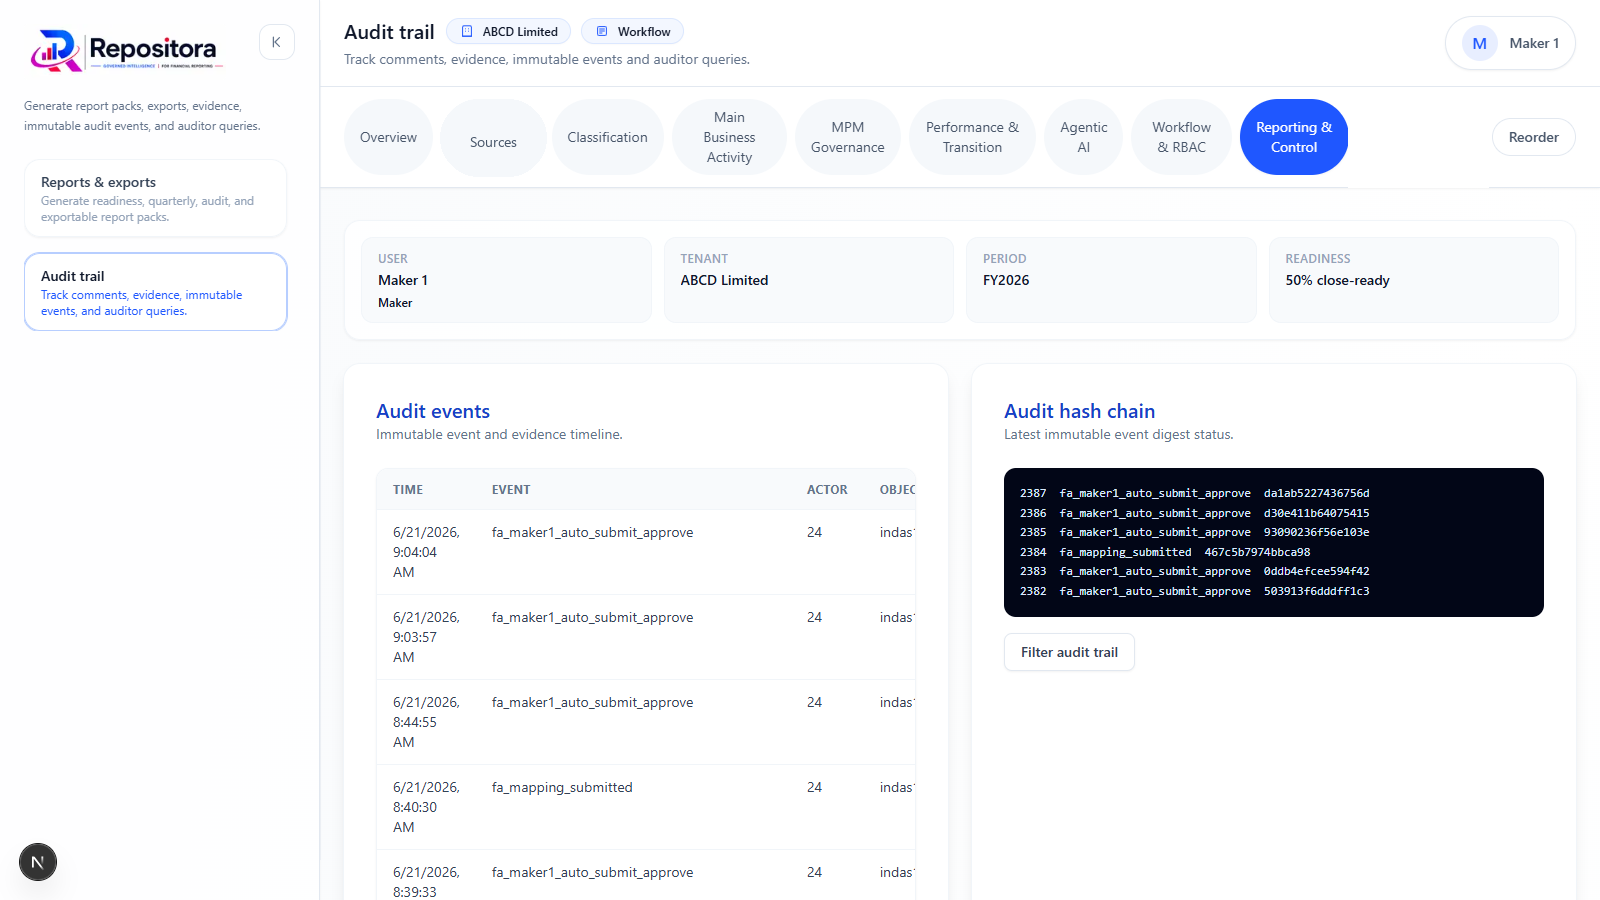Click the Repositora logo

click(126, 50)
